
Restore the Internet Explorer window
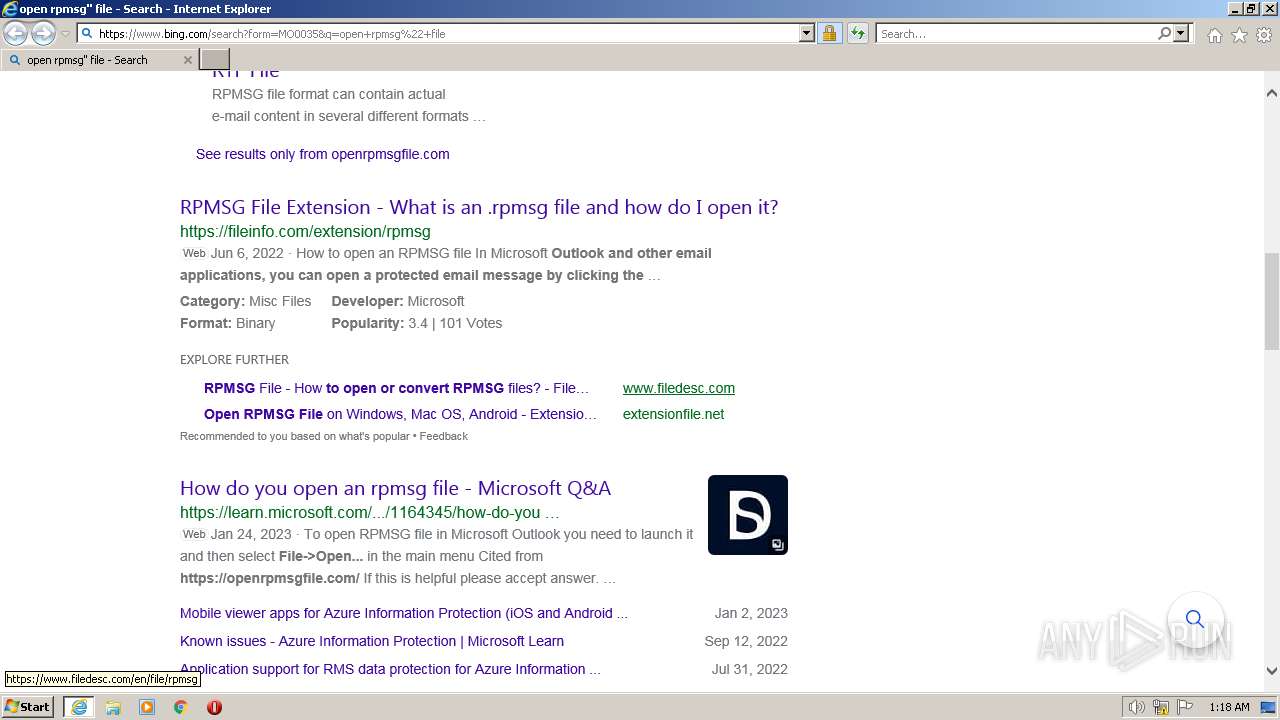(x=1250, y=8)
